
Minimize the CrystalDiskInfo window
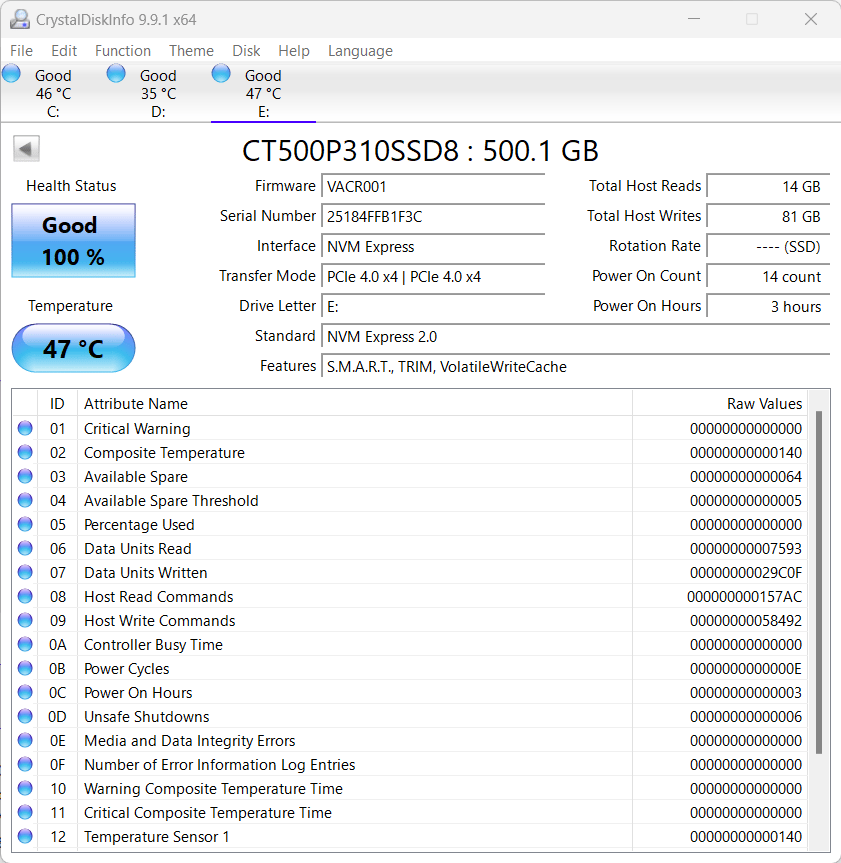[x=694, y=19]
